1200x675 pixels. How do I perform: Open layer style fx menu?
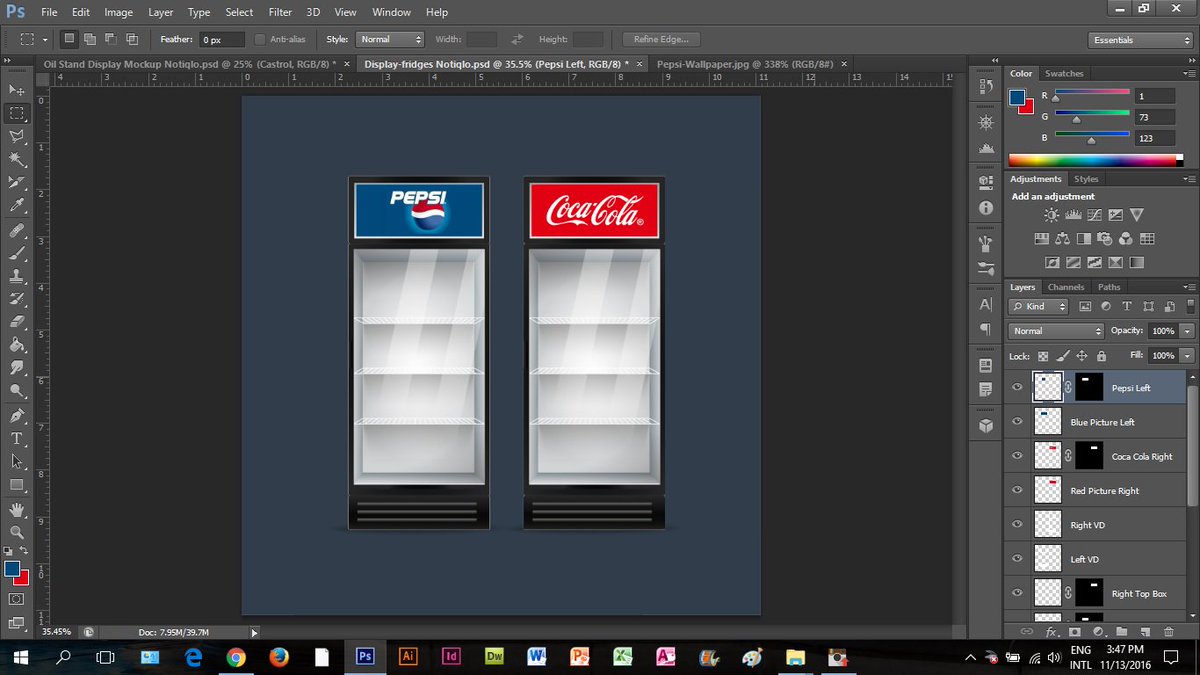coord(1051,632)
